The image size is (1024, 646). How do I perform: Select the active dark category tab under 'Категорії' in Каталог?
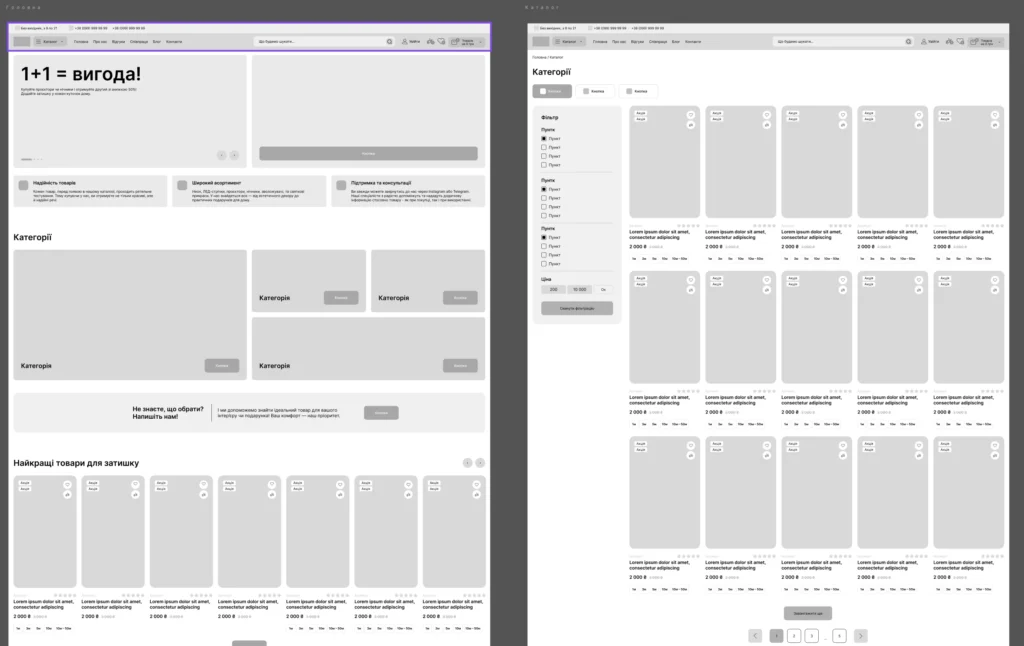(552, 91)
